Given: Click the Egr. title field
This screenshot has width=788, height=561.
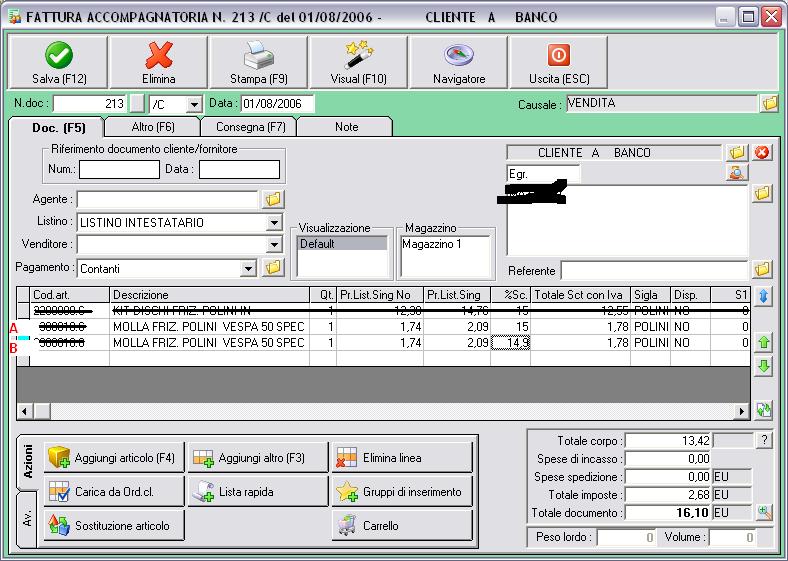Looking at the screenshot, I should (543, 174).
